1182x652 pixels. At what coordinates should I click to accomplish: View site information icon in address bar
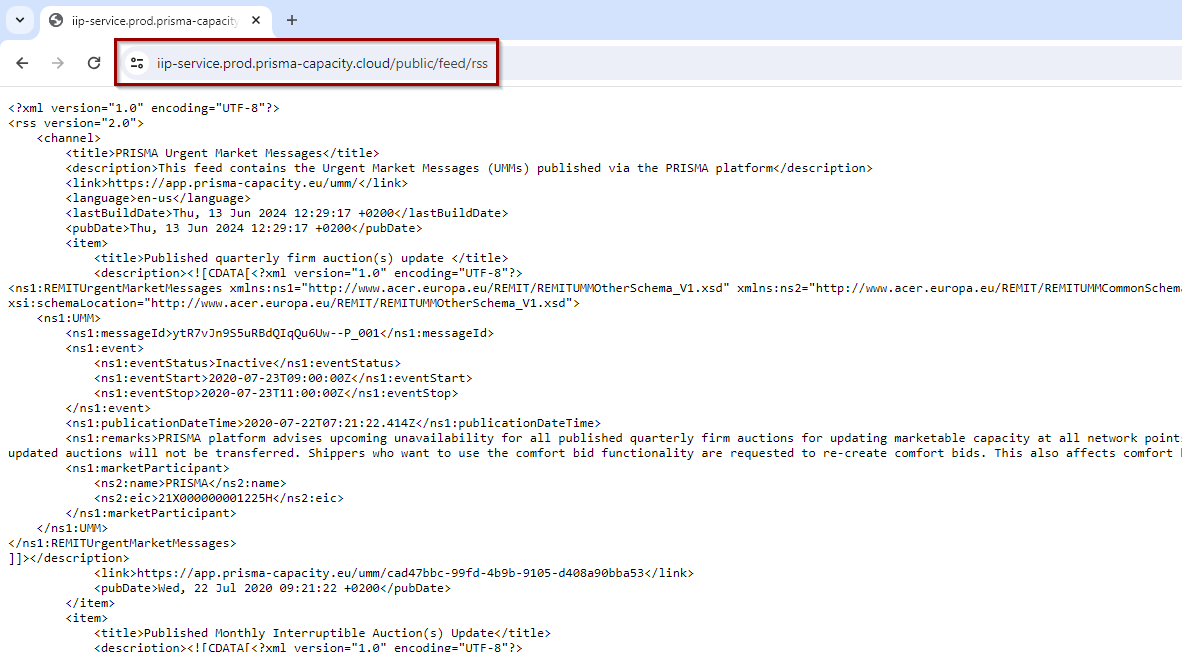coord(137,63)
